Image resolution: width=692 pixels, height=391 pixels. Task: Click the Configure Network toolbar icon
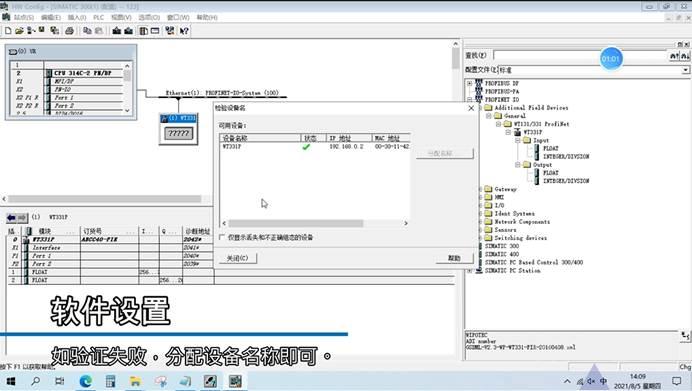point(170,31)
